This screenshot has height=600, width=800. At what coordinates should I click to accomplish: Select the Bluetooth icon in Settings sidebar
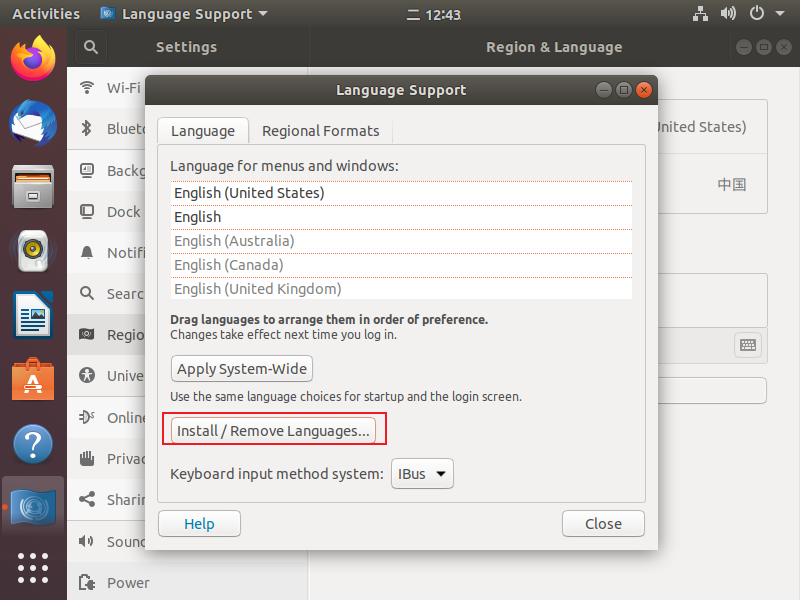click(x=87, y=128)
